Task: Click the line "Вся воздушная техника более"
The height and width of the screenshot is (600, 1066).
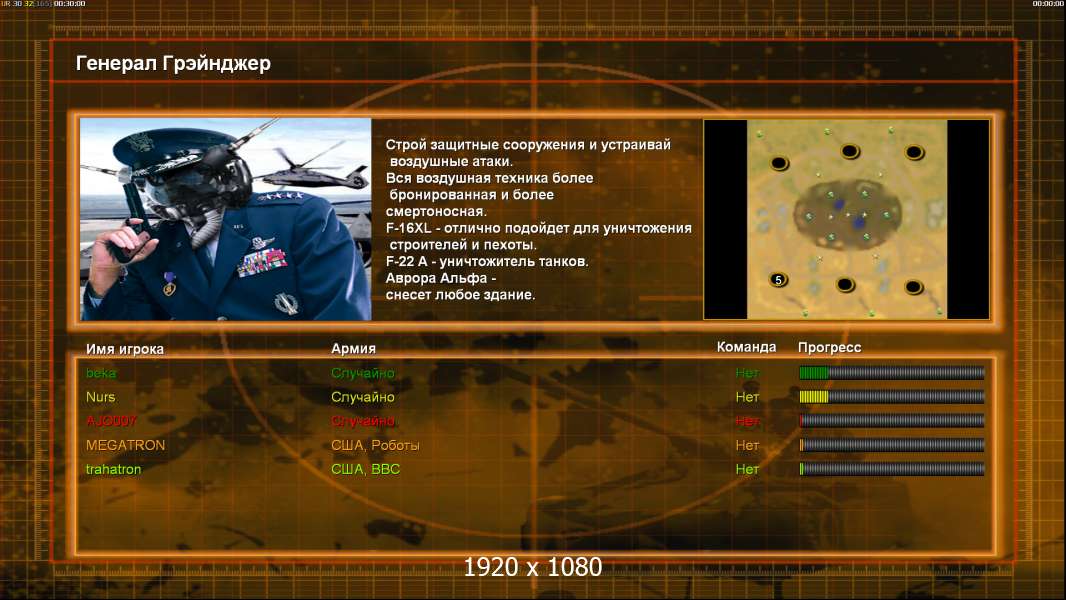Action: 489,178
